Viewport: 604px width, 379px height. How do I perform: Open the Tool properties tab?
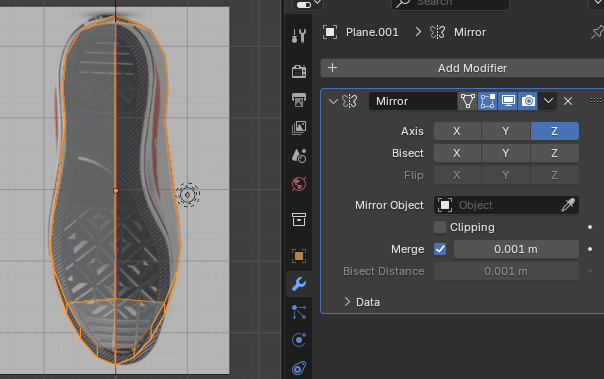[299, 36]
